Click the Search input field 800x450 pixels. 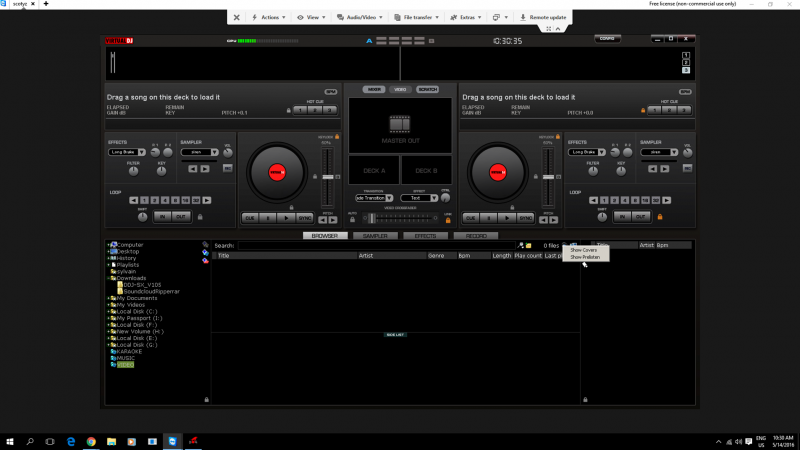[377, 245]
